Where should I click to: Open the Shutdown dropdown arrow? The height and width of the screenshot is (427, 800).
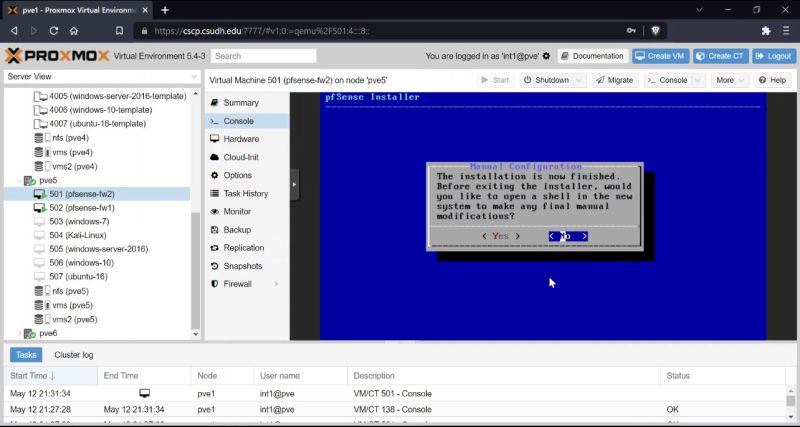[x=579, y=80]
